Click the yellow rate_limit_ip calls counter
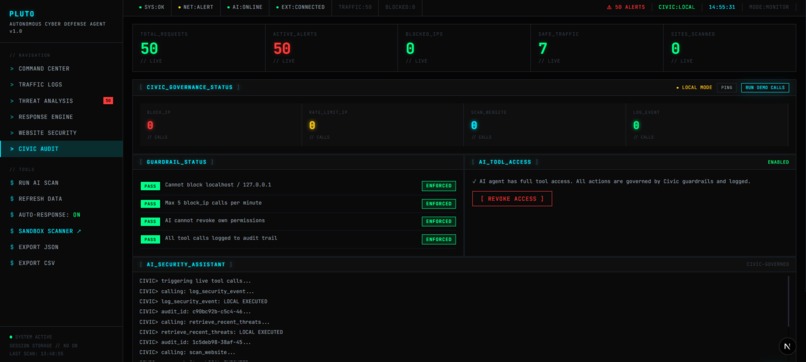Screen dimensions: 806x362 [x=312, y=125]
